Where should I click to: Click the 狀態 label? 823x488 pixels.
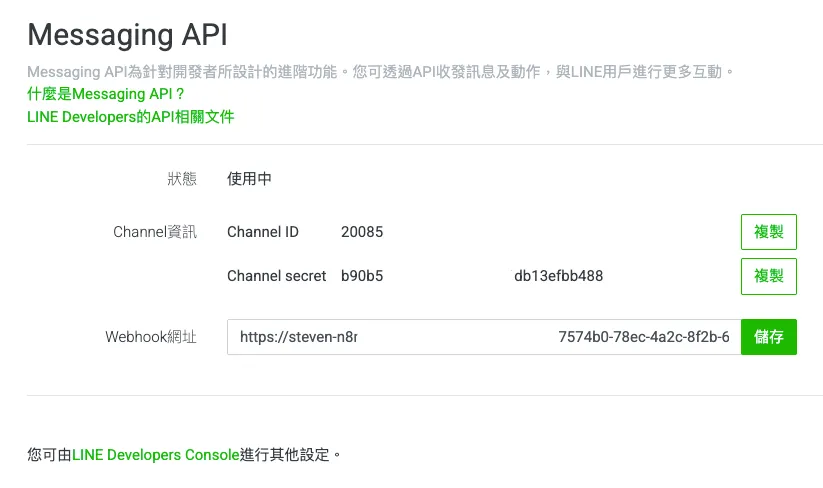[182, 179]
